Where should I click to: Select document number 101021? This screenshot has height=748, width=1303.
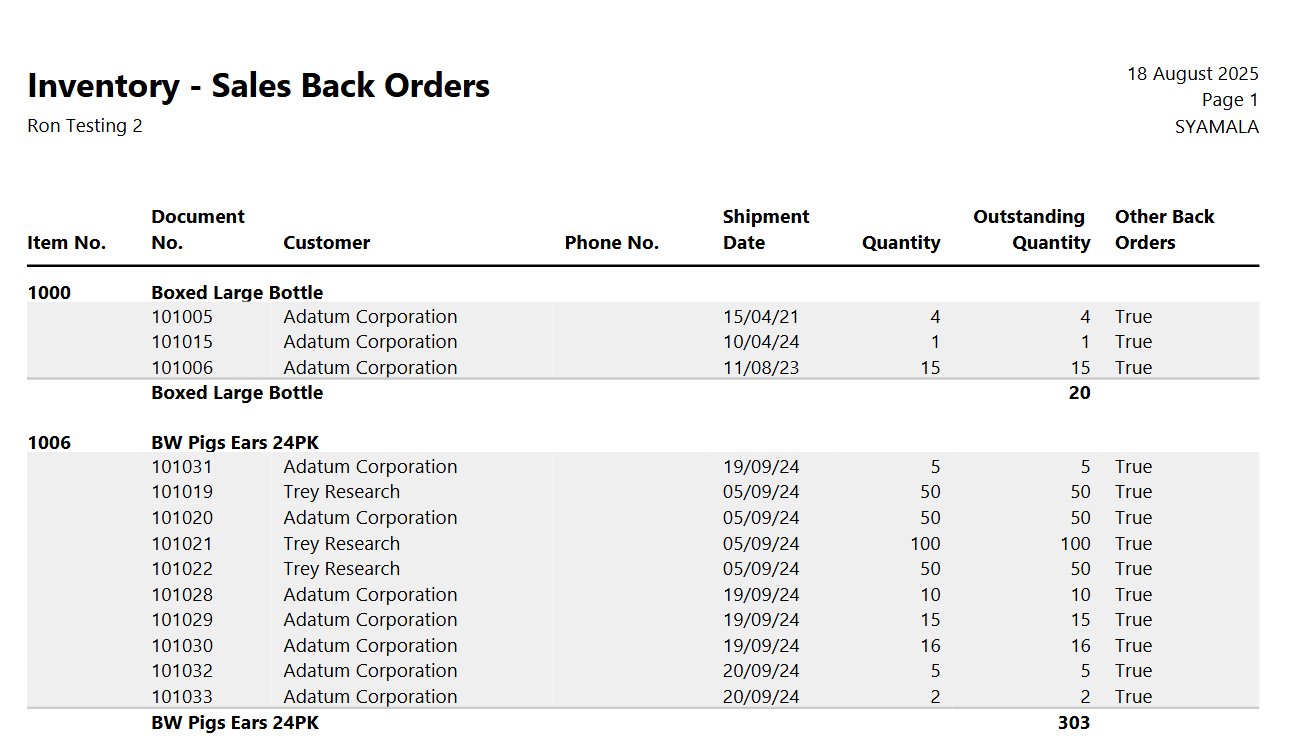pos(182,544)
